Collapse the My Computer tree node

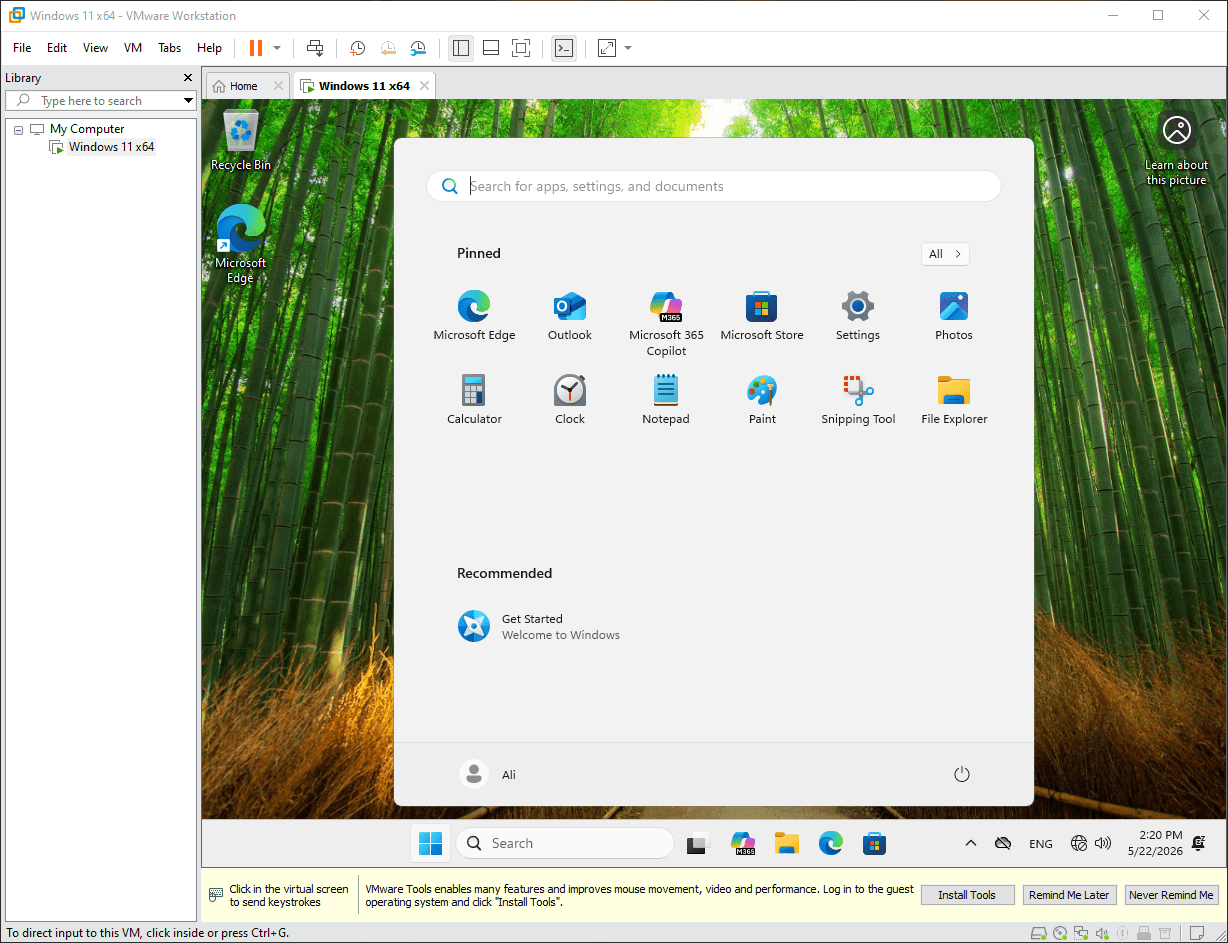[18, 130]
